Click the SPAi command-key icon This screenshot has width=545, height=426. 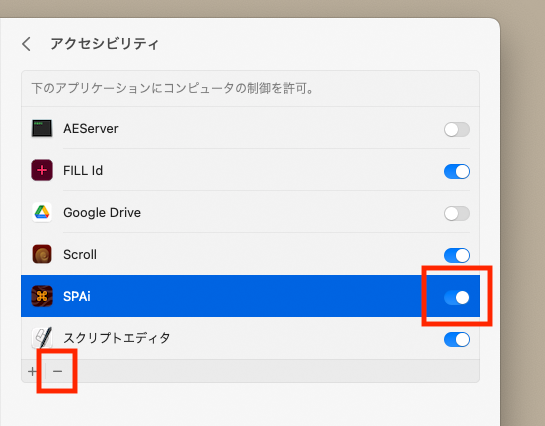(x=42, y=296)
